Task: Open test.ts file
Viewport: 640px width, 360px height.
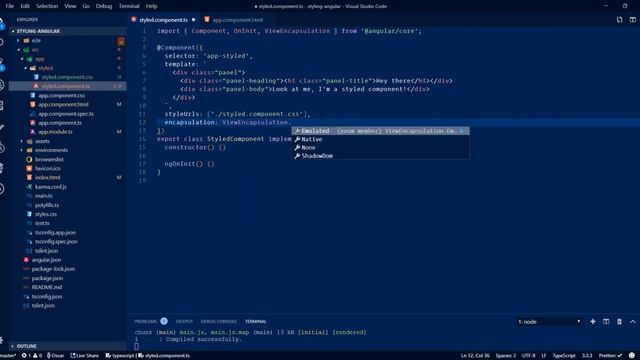Action: [42, 223]
